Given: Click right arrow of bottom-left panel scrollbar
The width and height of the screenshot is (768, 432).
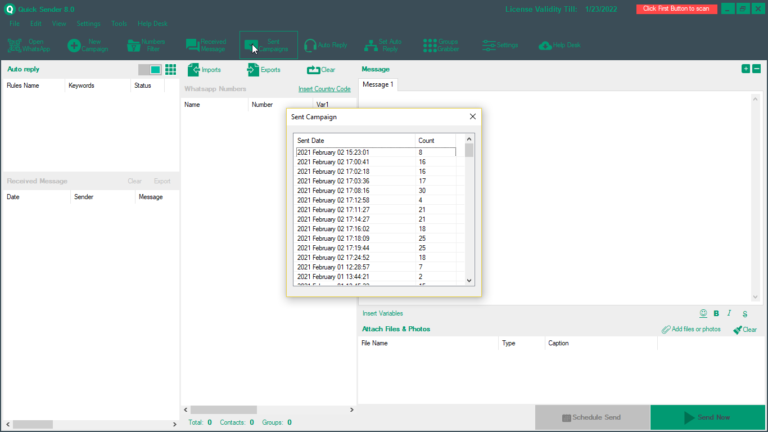Looking at the screenshot, I should [x=174, y=424].
